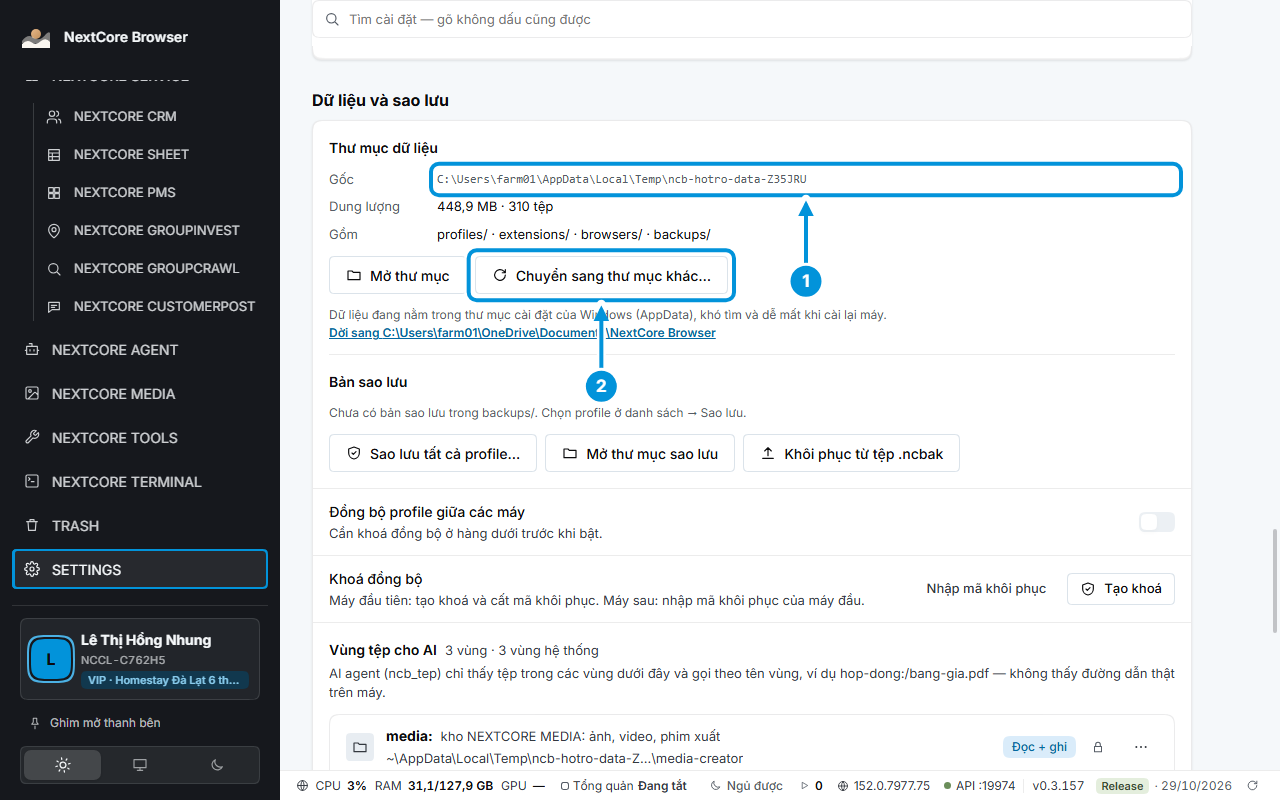Open NEXTCORE TOOLS section
Image resolution: width=1280 pixels, height=800 pixels.
140,438
